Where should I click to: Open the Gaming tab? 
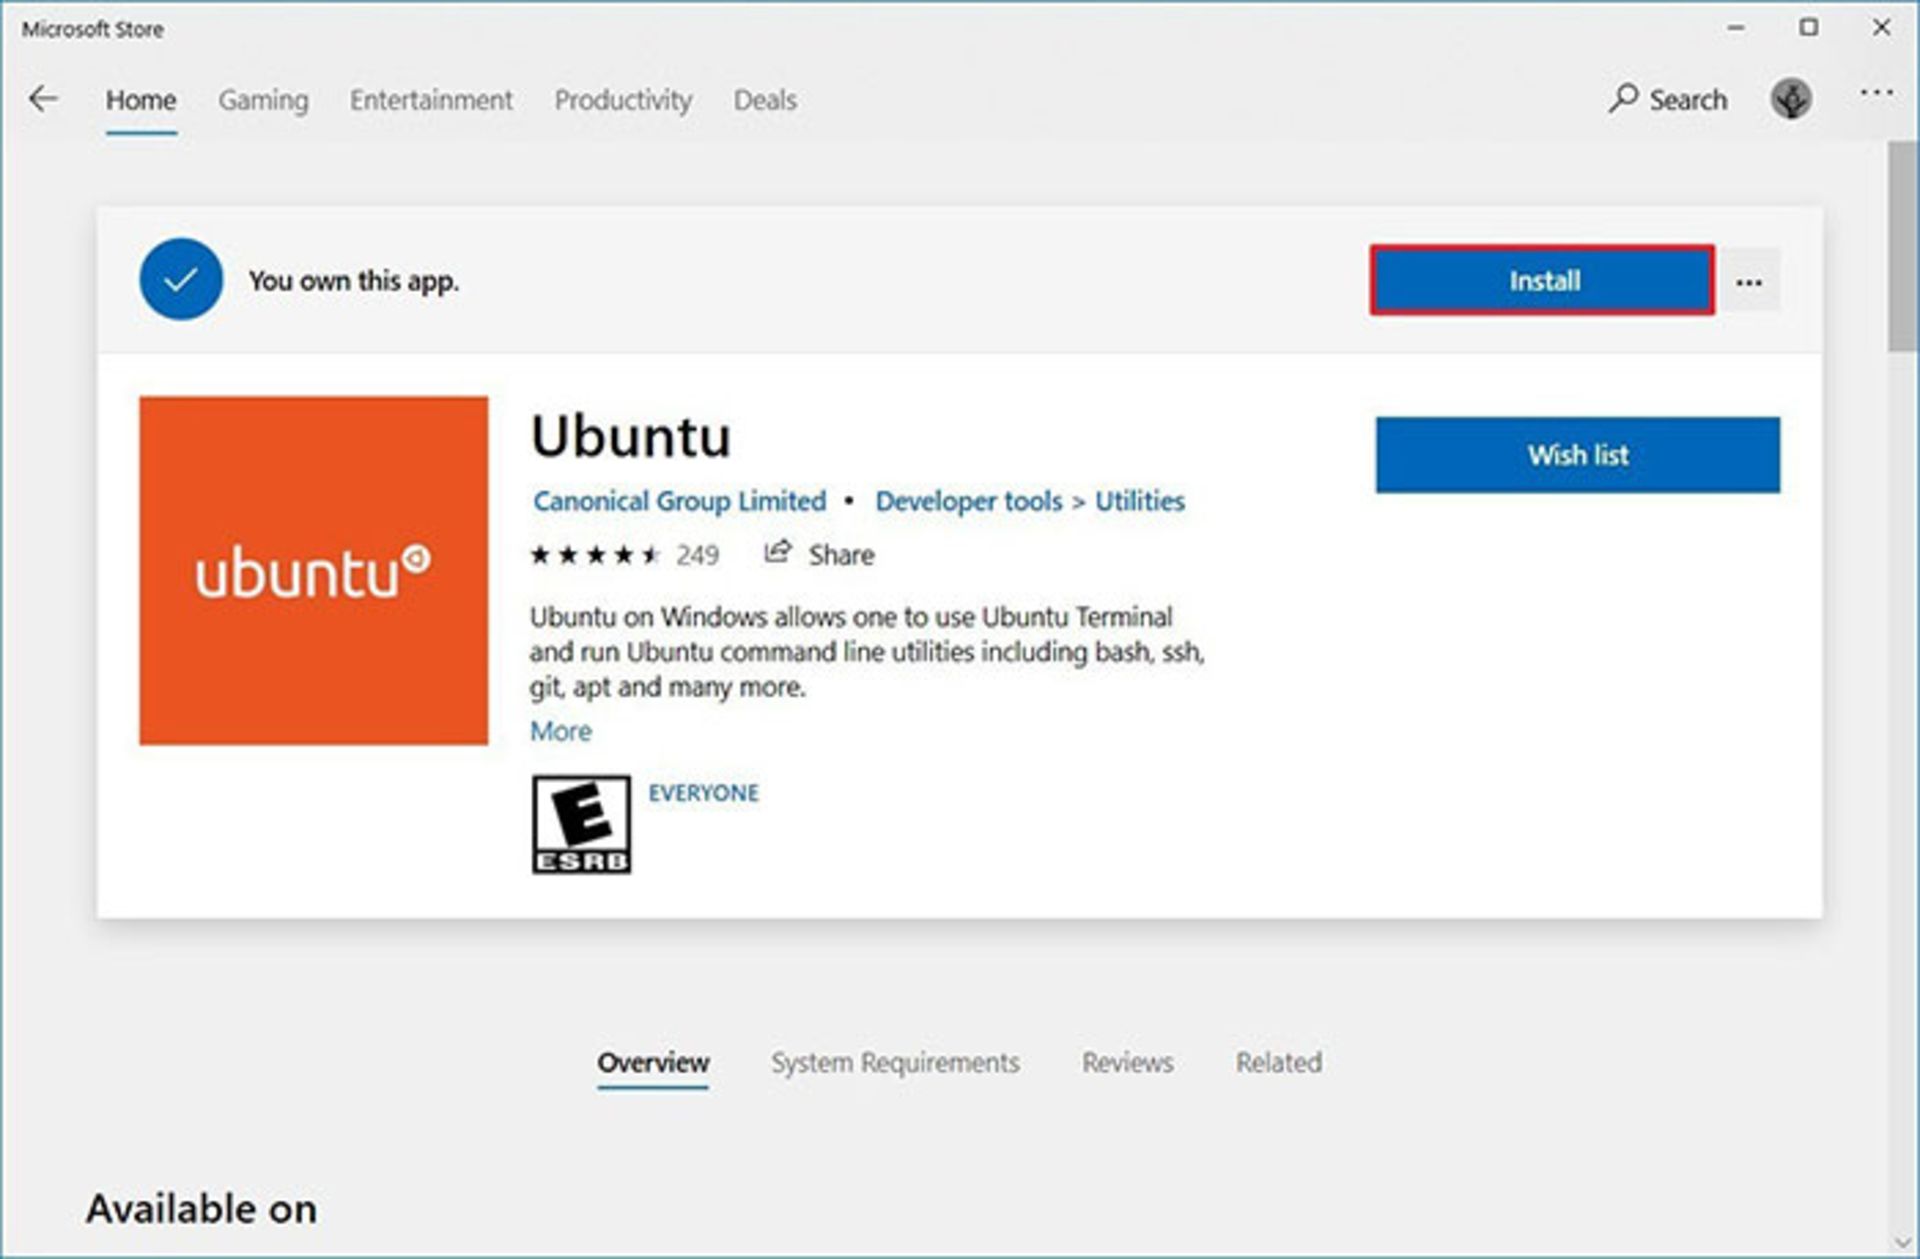point(264,100)
